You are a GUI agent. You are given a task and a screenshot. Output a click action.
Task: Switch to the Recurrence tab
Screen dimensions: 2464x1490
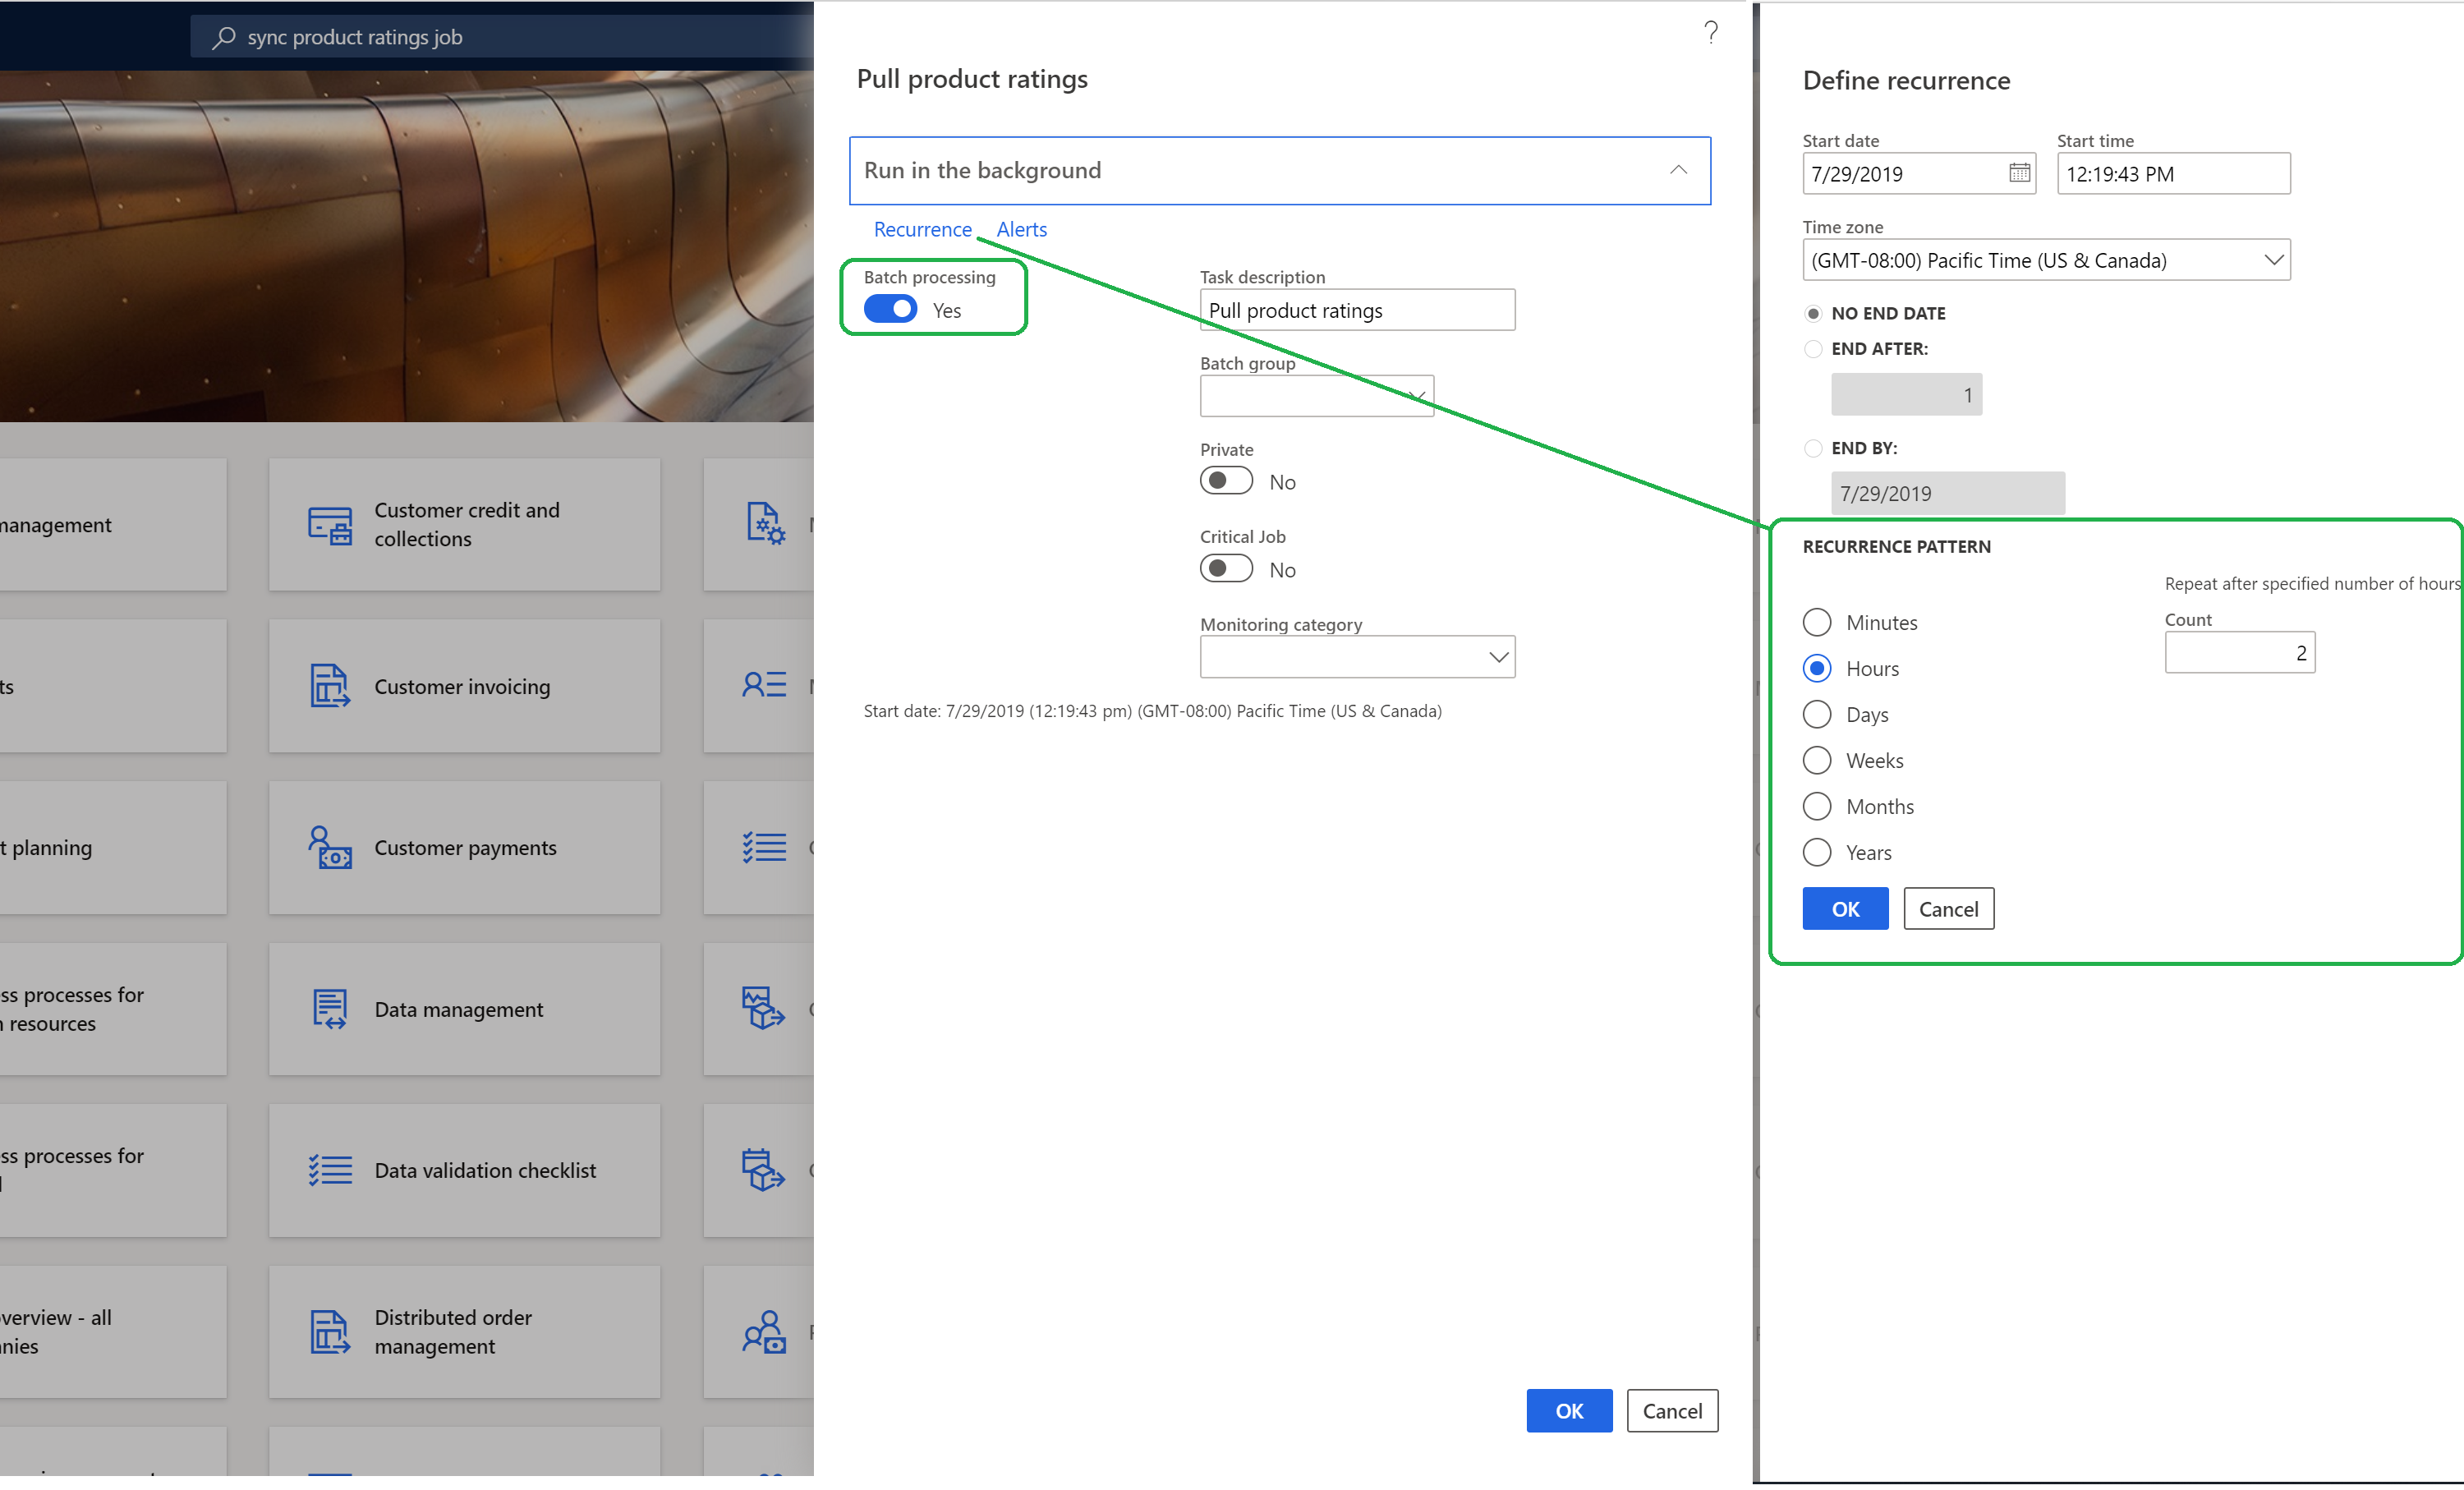coord(922,228)
